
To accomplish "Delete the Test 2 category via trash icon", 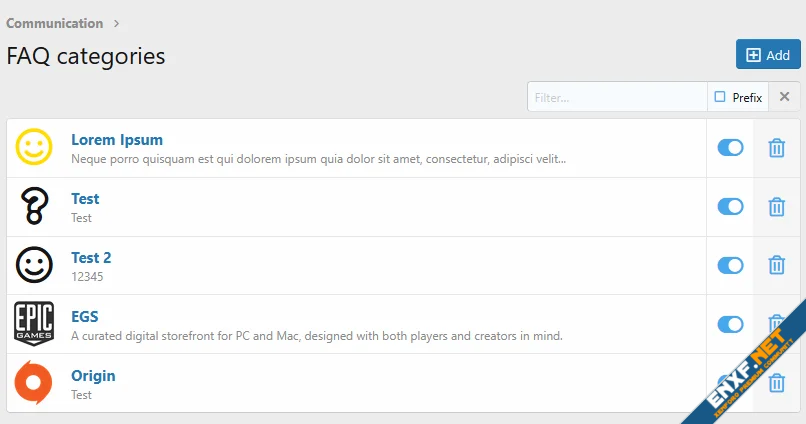I will click(x=776, y=266).
